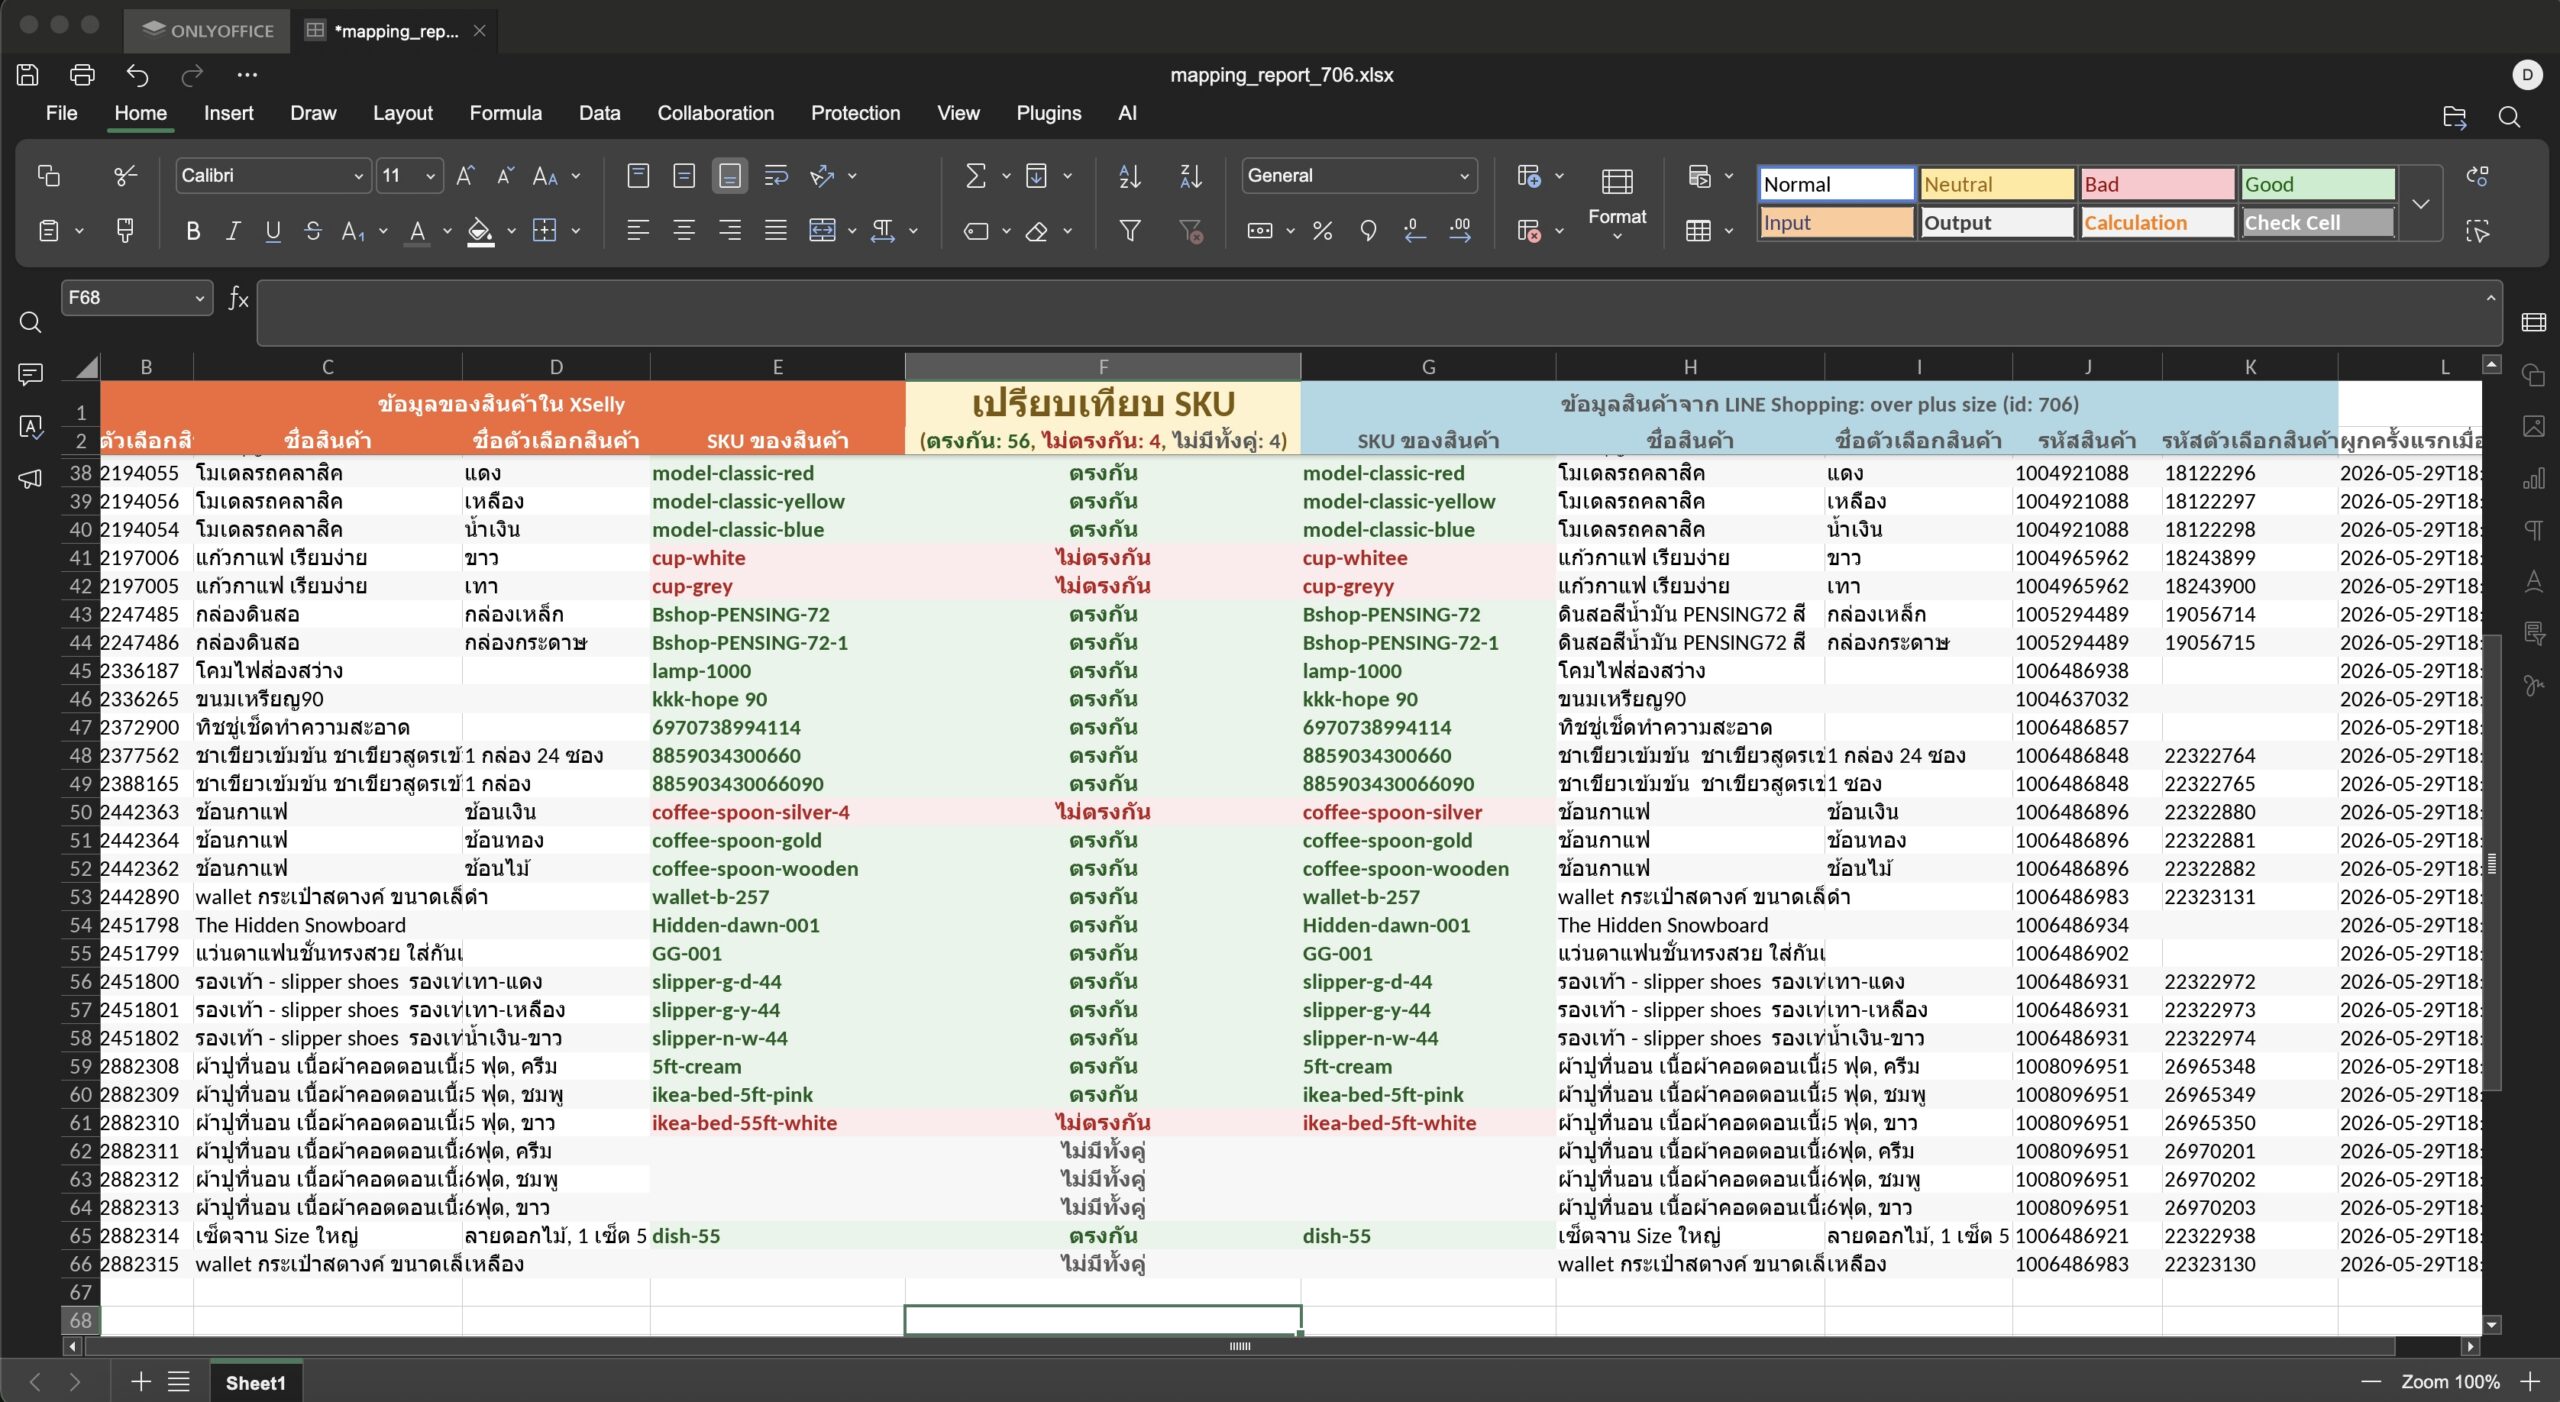
Task: Open cell settings in right sidebar
Action: (x=2534, y=323)
